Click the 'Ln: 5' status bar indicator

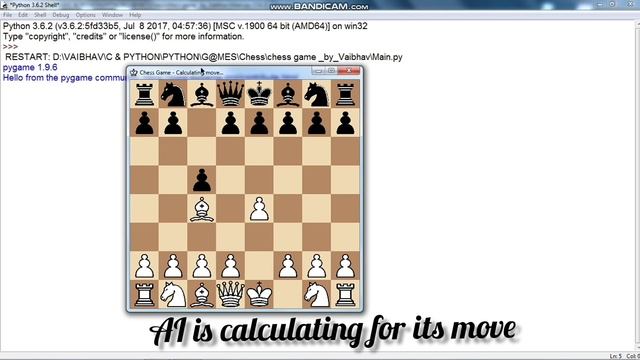point(616,356)
